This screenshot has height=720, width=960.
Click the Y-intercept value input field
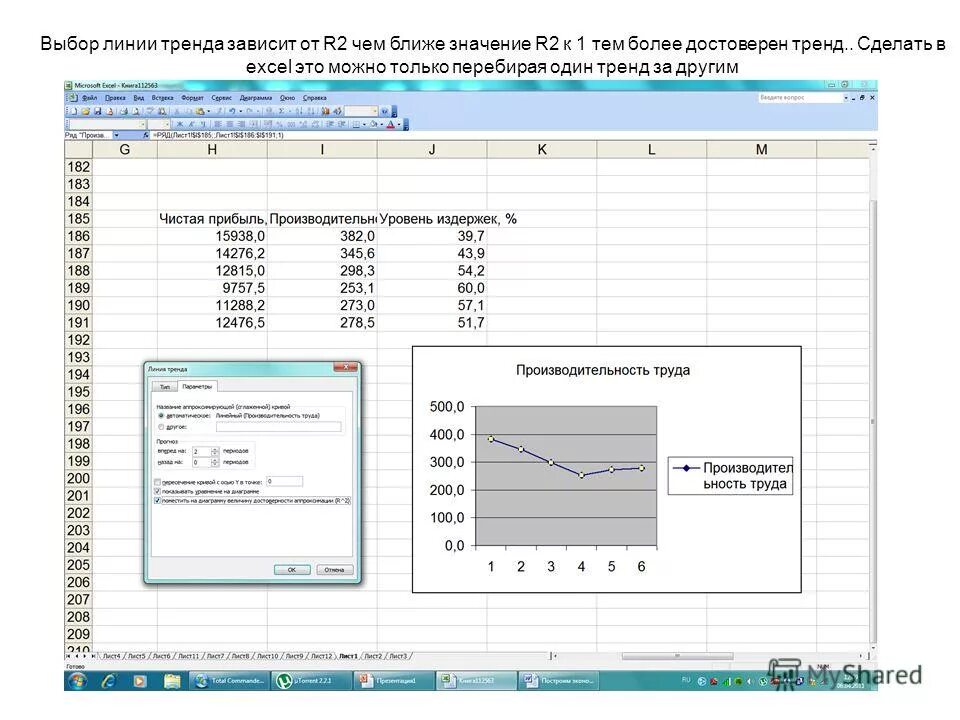pyautogui.click(x=284, y=481)
